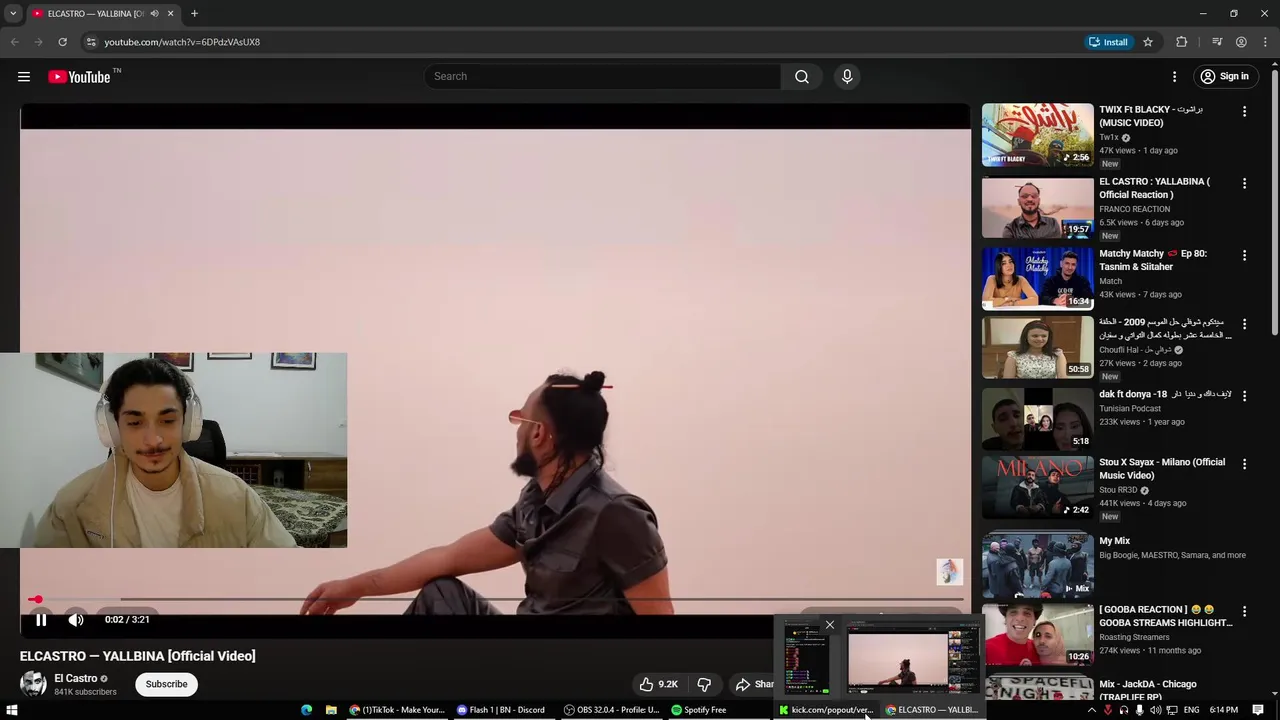The height and width of the screenshot is (720, 1280).
Task: Open options for Matchy Matchy Ep 80 video
Action: pos(1244,256)
